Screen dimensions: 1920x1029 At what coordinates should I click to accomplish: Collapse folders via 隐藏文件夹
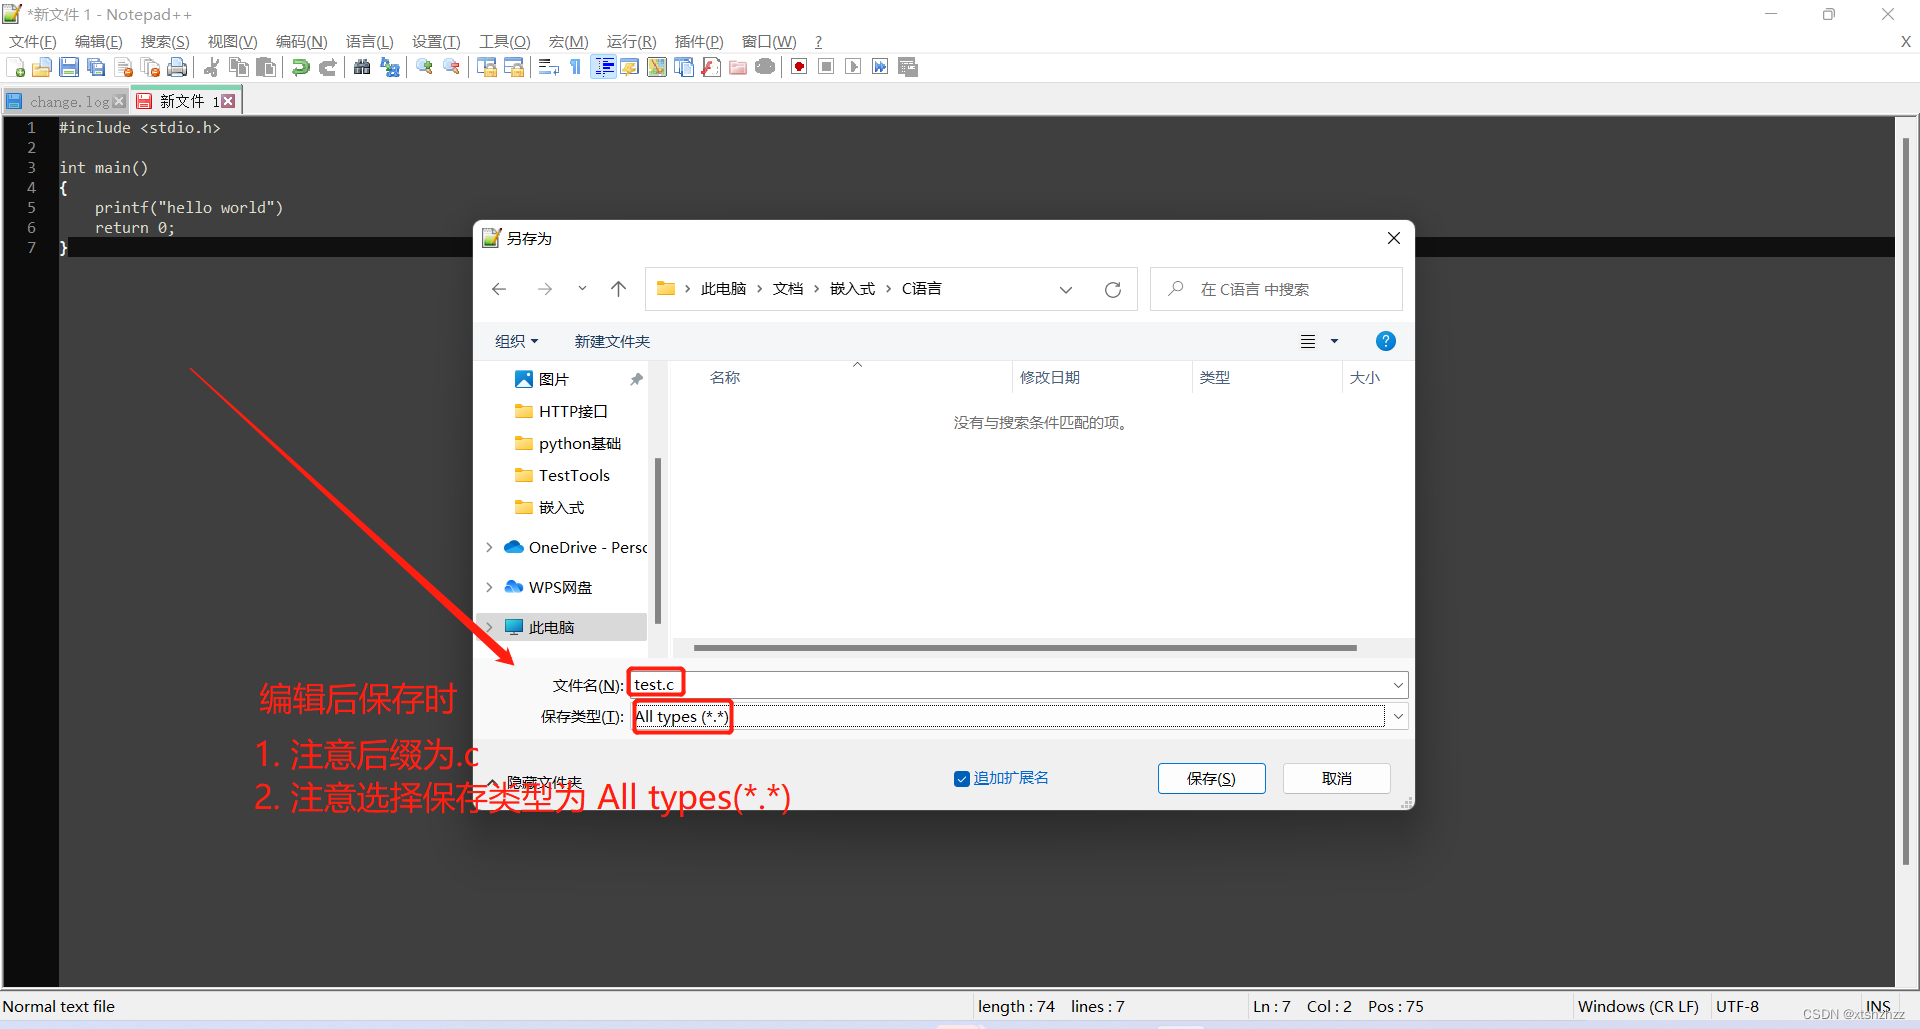[534, 782]
